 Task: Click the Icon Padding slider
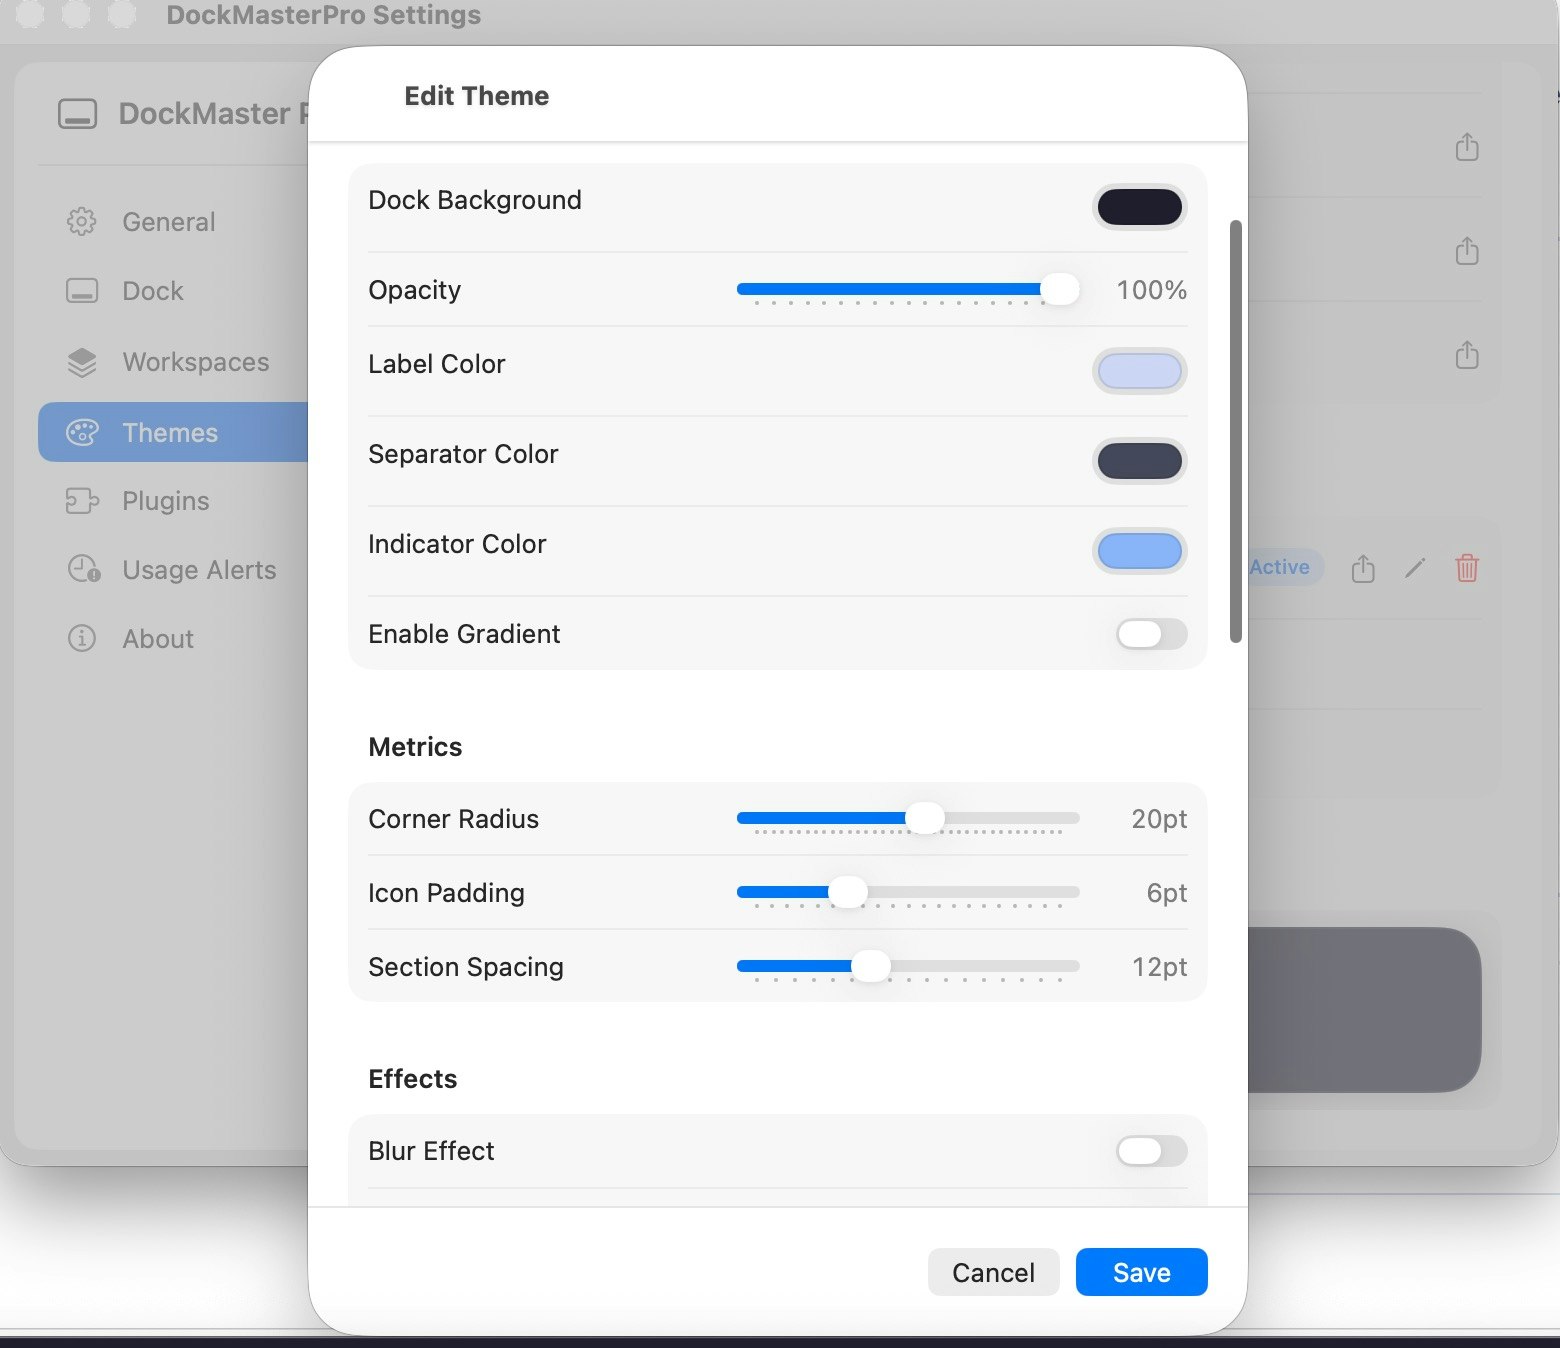pos(908,893)
